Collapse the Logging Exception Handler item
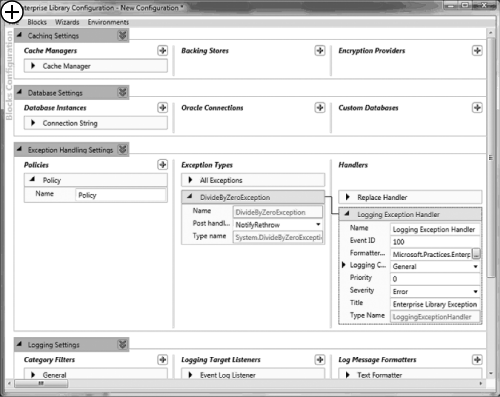Image resolution: width=500 pixels, height=397 pixels. coord(347,214)
